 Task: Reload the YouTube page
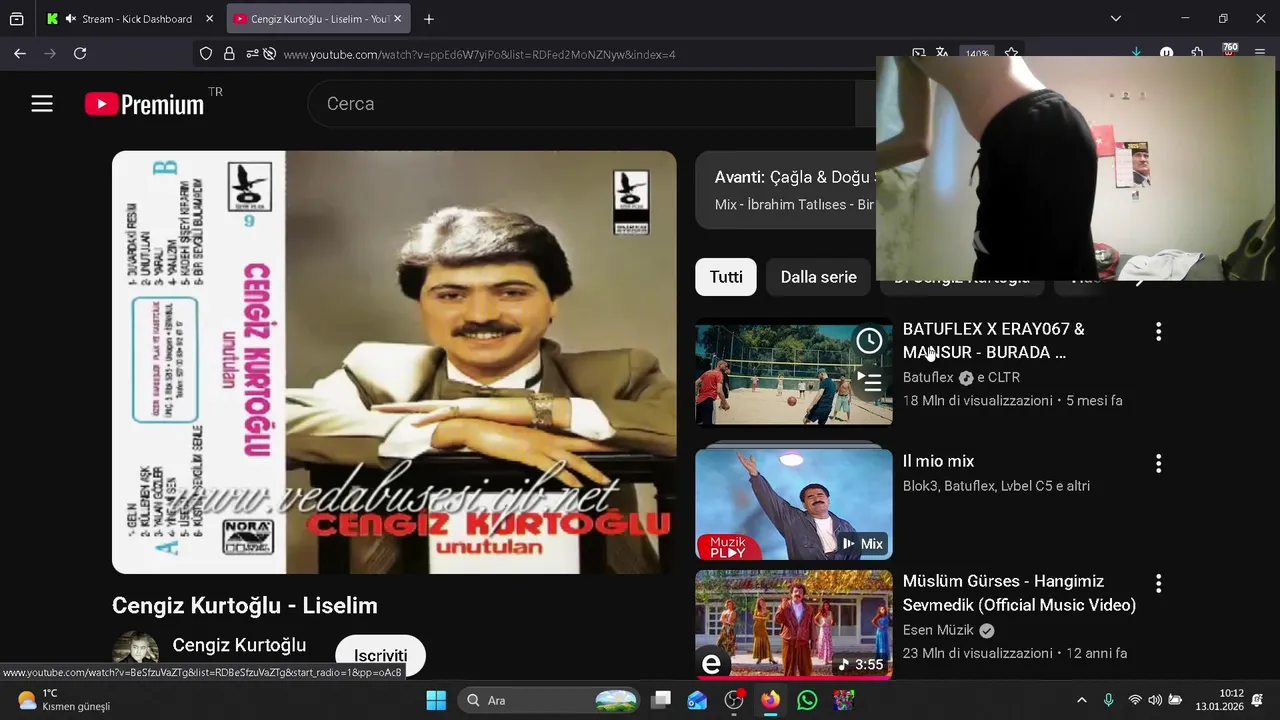point(80,54)
